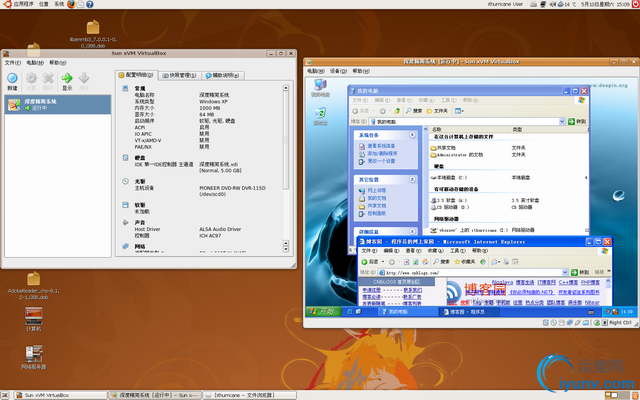Open the 设备(D) menu in the running VM window

[338, 71]
